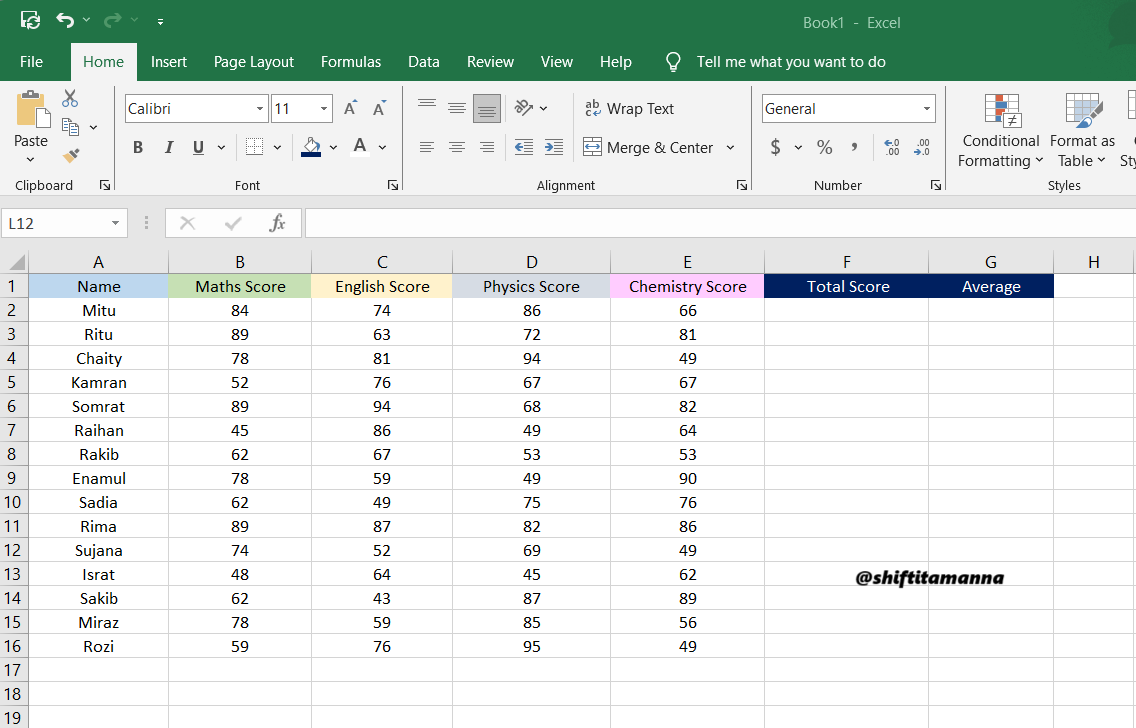The width and height of the screenshot is (1136, 728).
Task: Open the Customize Quick Access Toolbar arrow
Action: coord(160,22)
